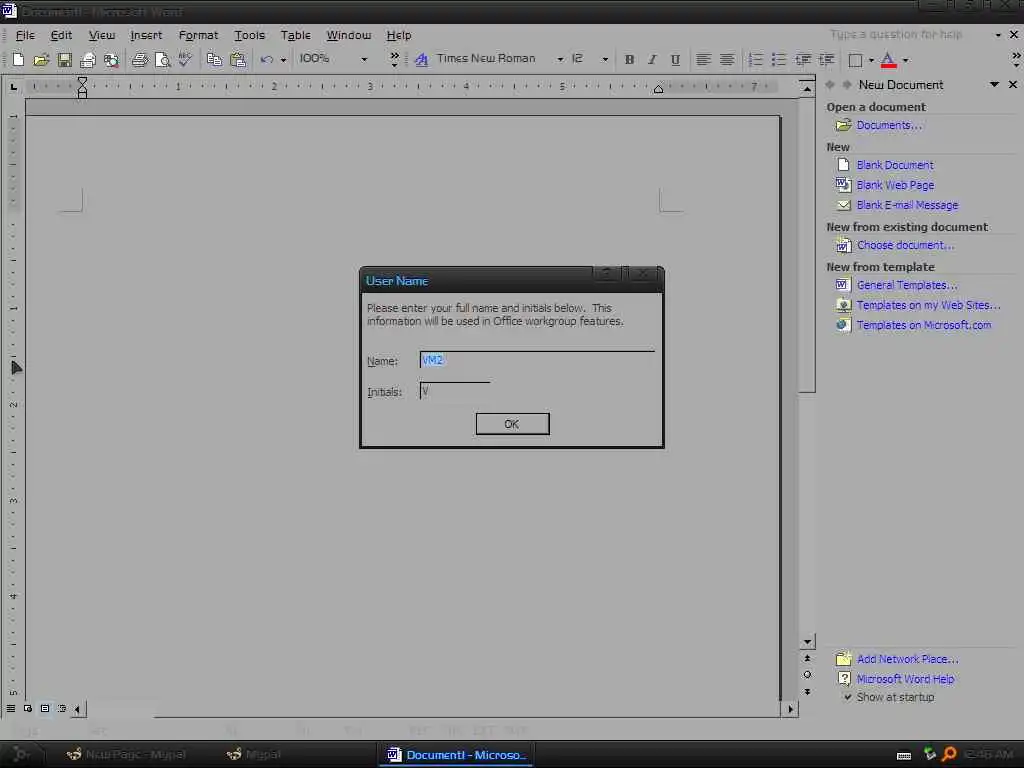Open the Edit menu
The height and width of the screenshot is (768, 1024).
61,35
